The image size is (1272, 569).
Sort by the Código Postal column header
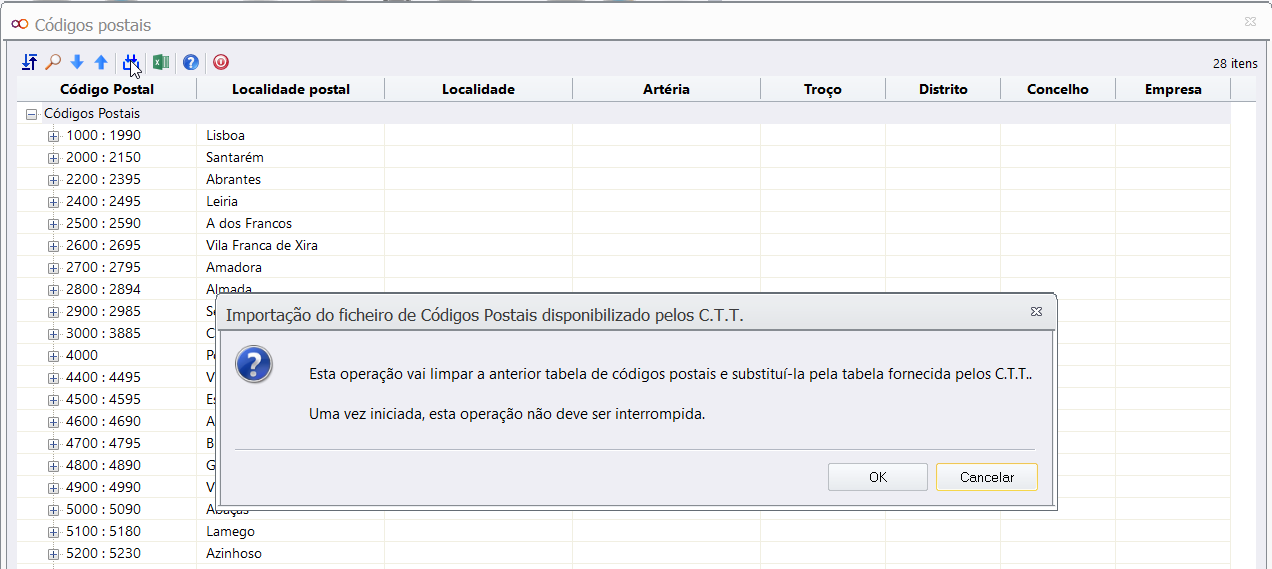click(x=107, y=89)
